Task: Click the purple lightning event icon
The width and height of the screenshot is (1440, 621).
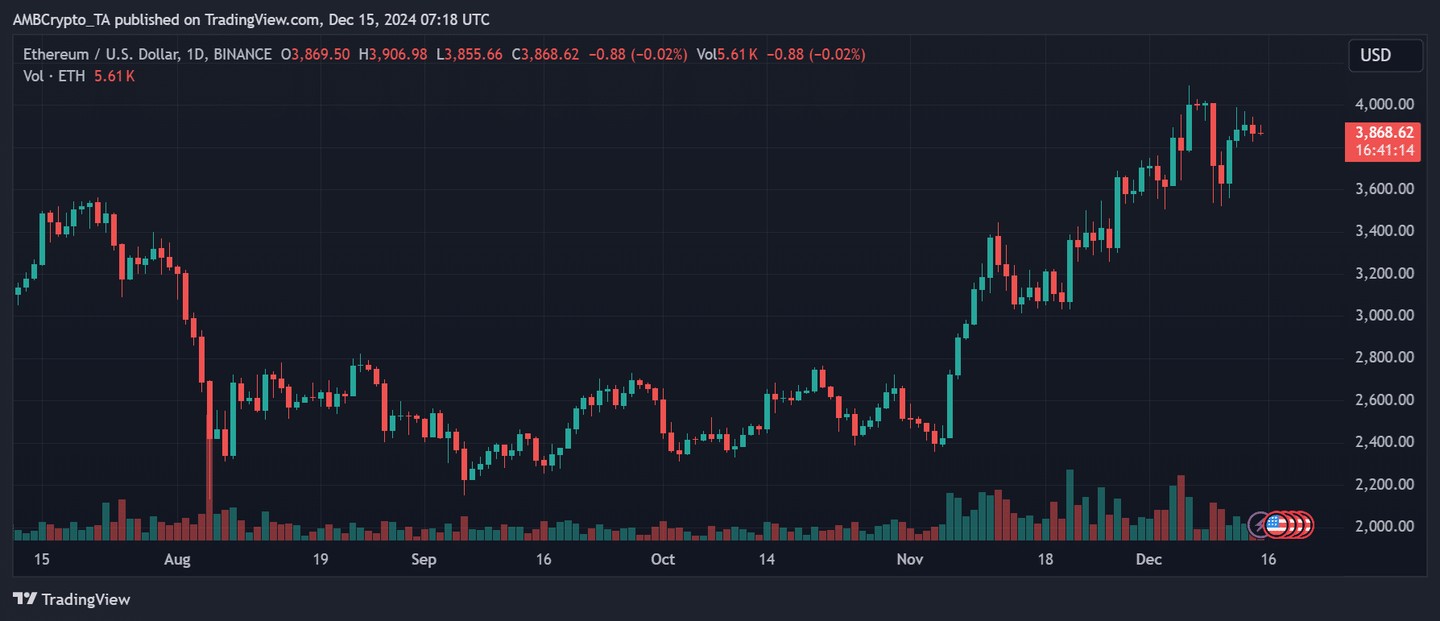Action: pyautogui.click(x=1259, y=524)
